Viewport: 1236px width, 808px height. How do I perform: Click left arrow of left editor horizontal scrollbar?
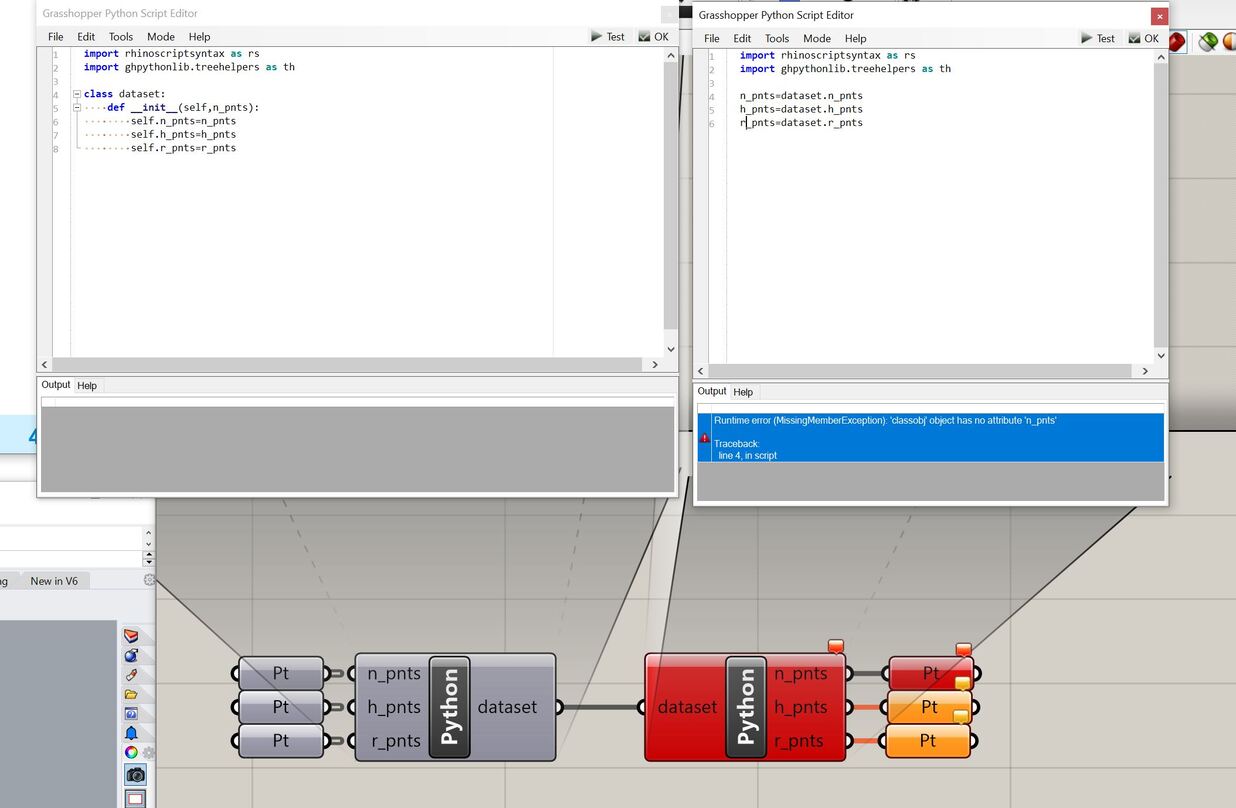pos(44,365)
